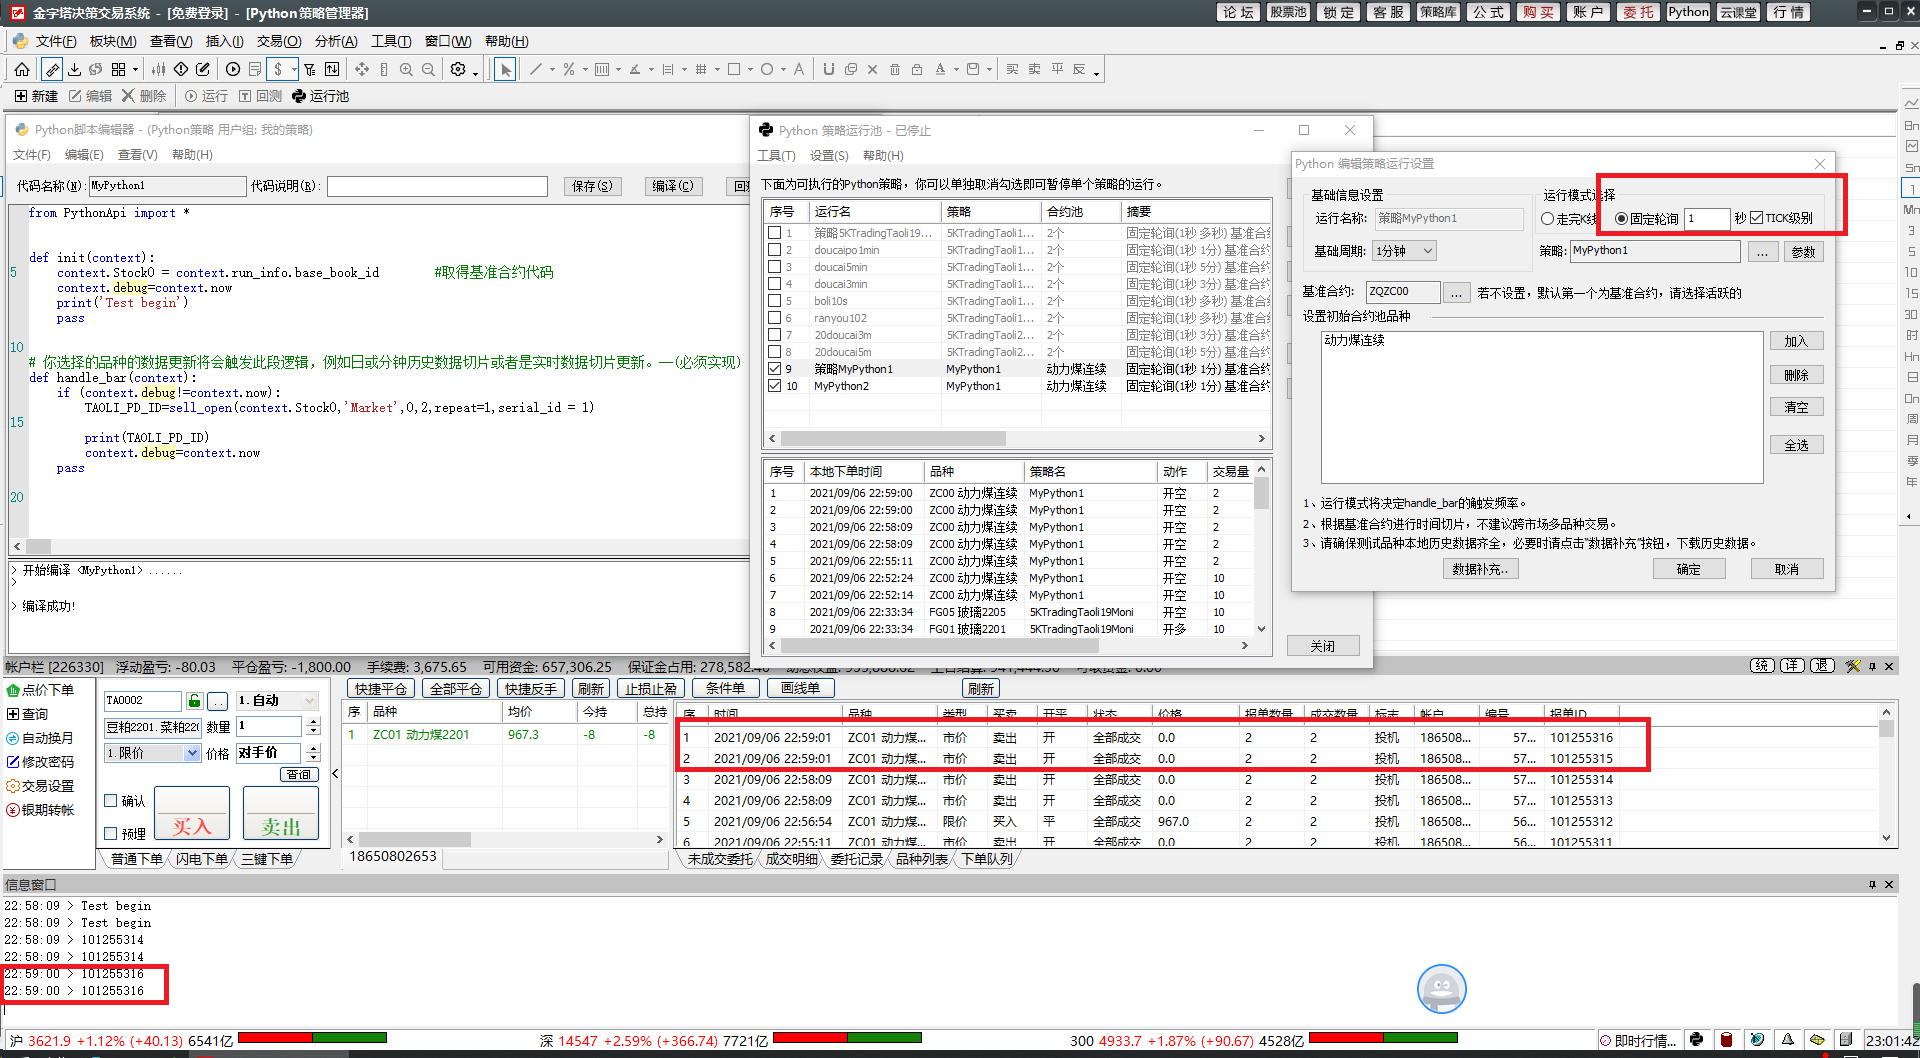Click the four-square window layout icon
This screenshot has height=1058, width=1920.
pos(118,69)
